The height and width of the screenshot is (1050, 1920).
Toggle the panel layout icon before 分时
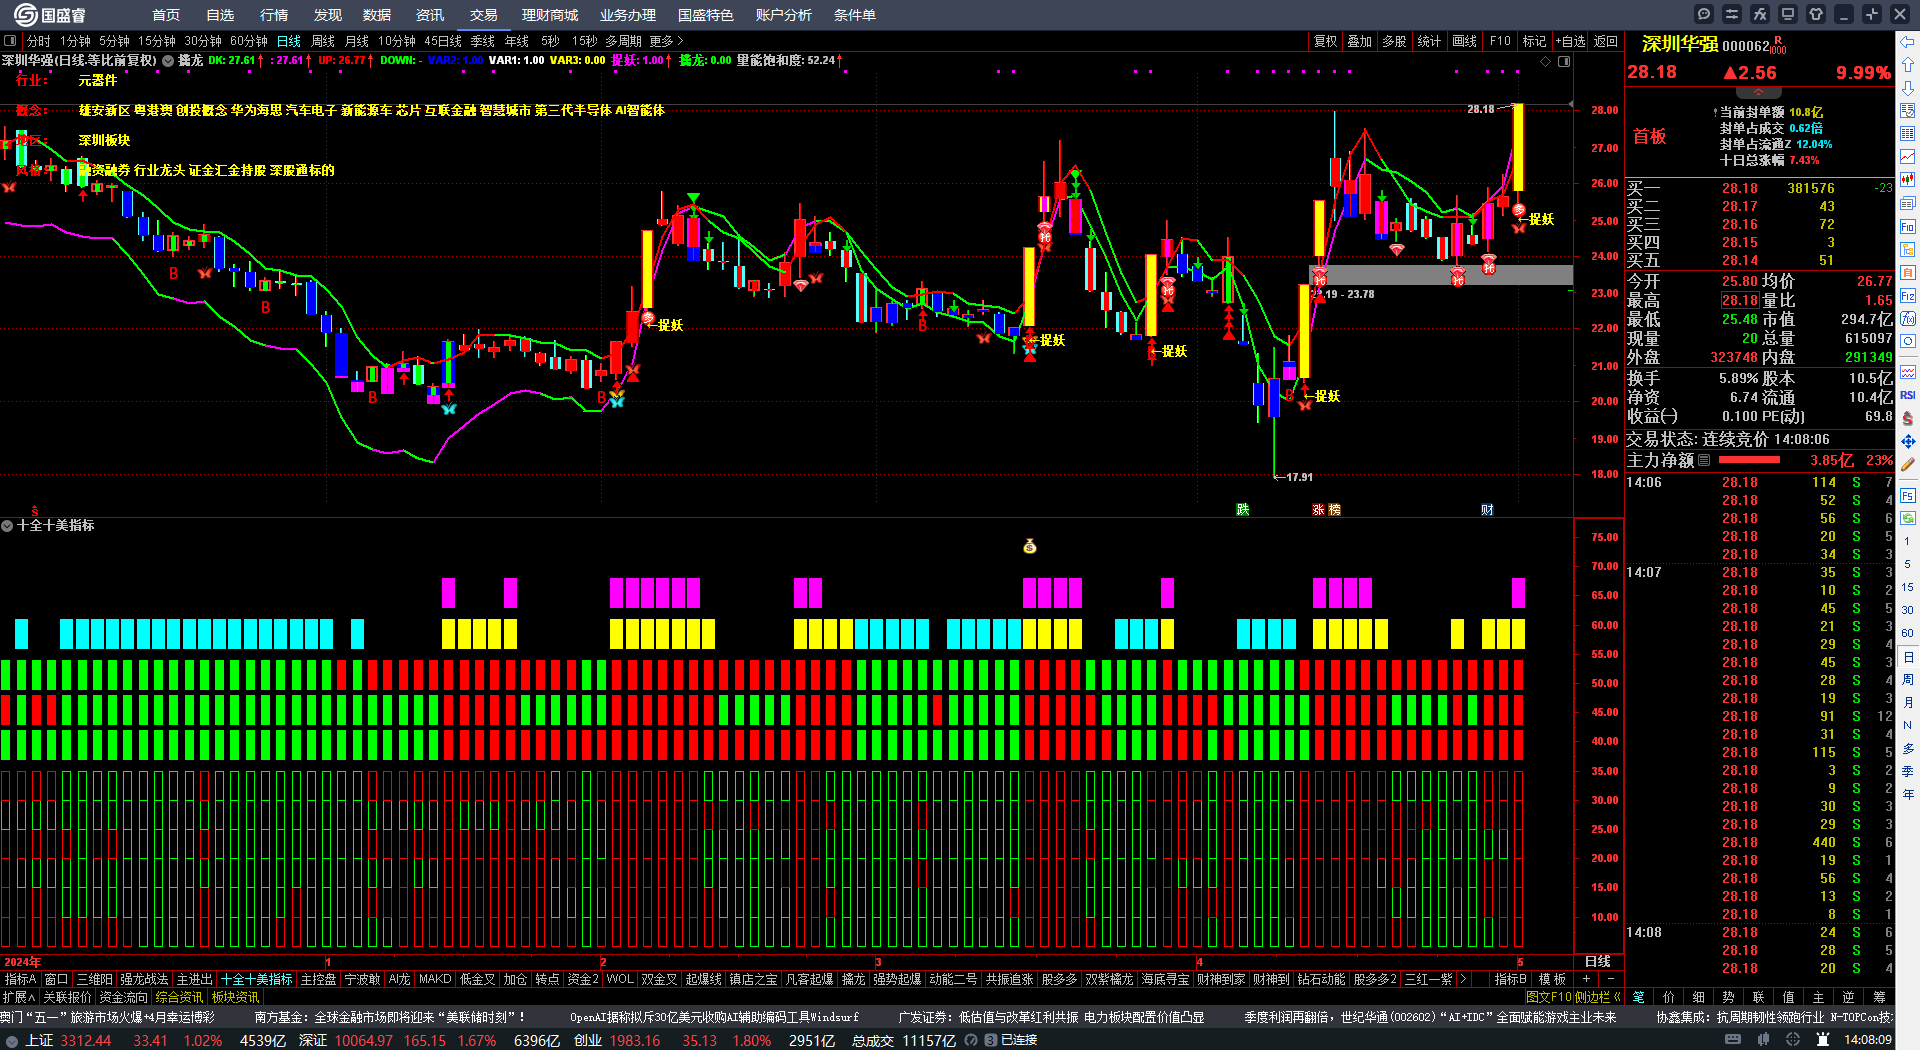(x=10, y=41)
